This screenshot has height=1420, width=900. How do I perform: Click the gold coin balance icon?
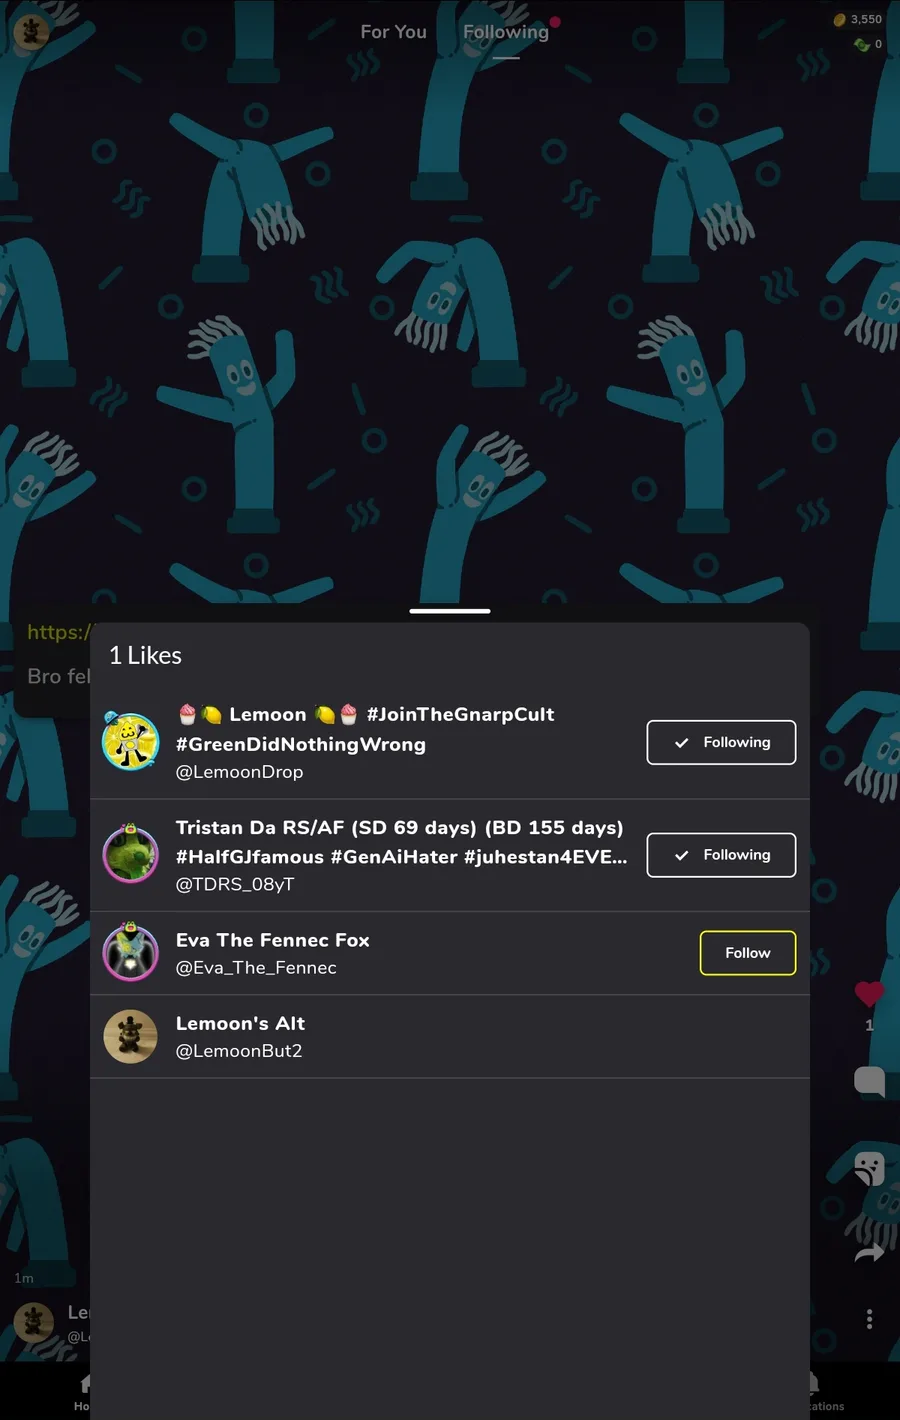click(840, 19)
